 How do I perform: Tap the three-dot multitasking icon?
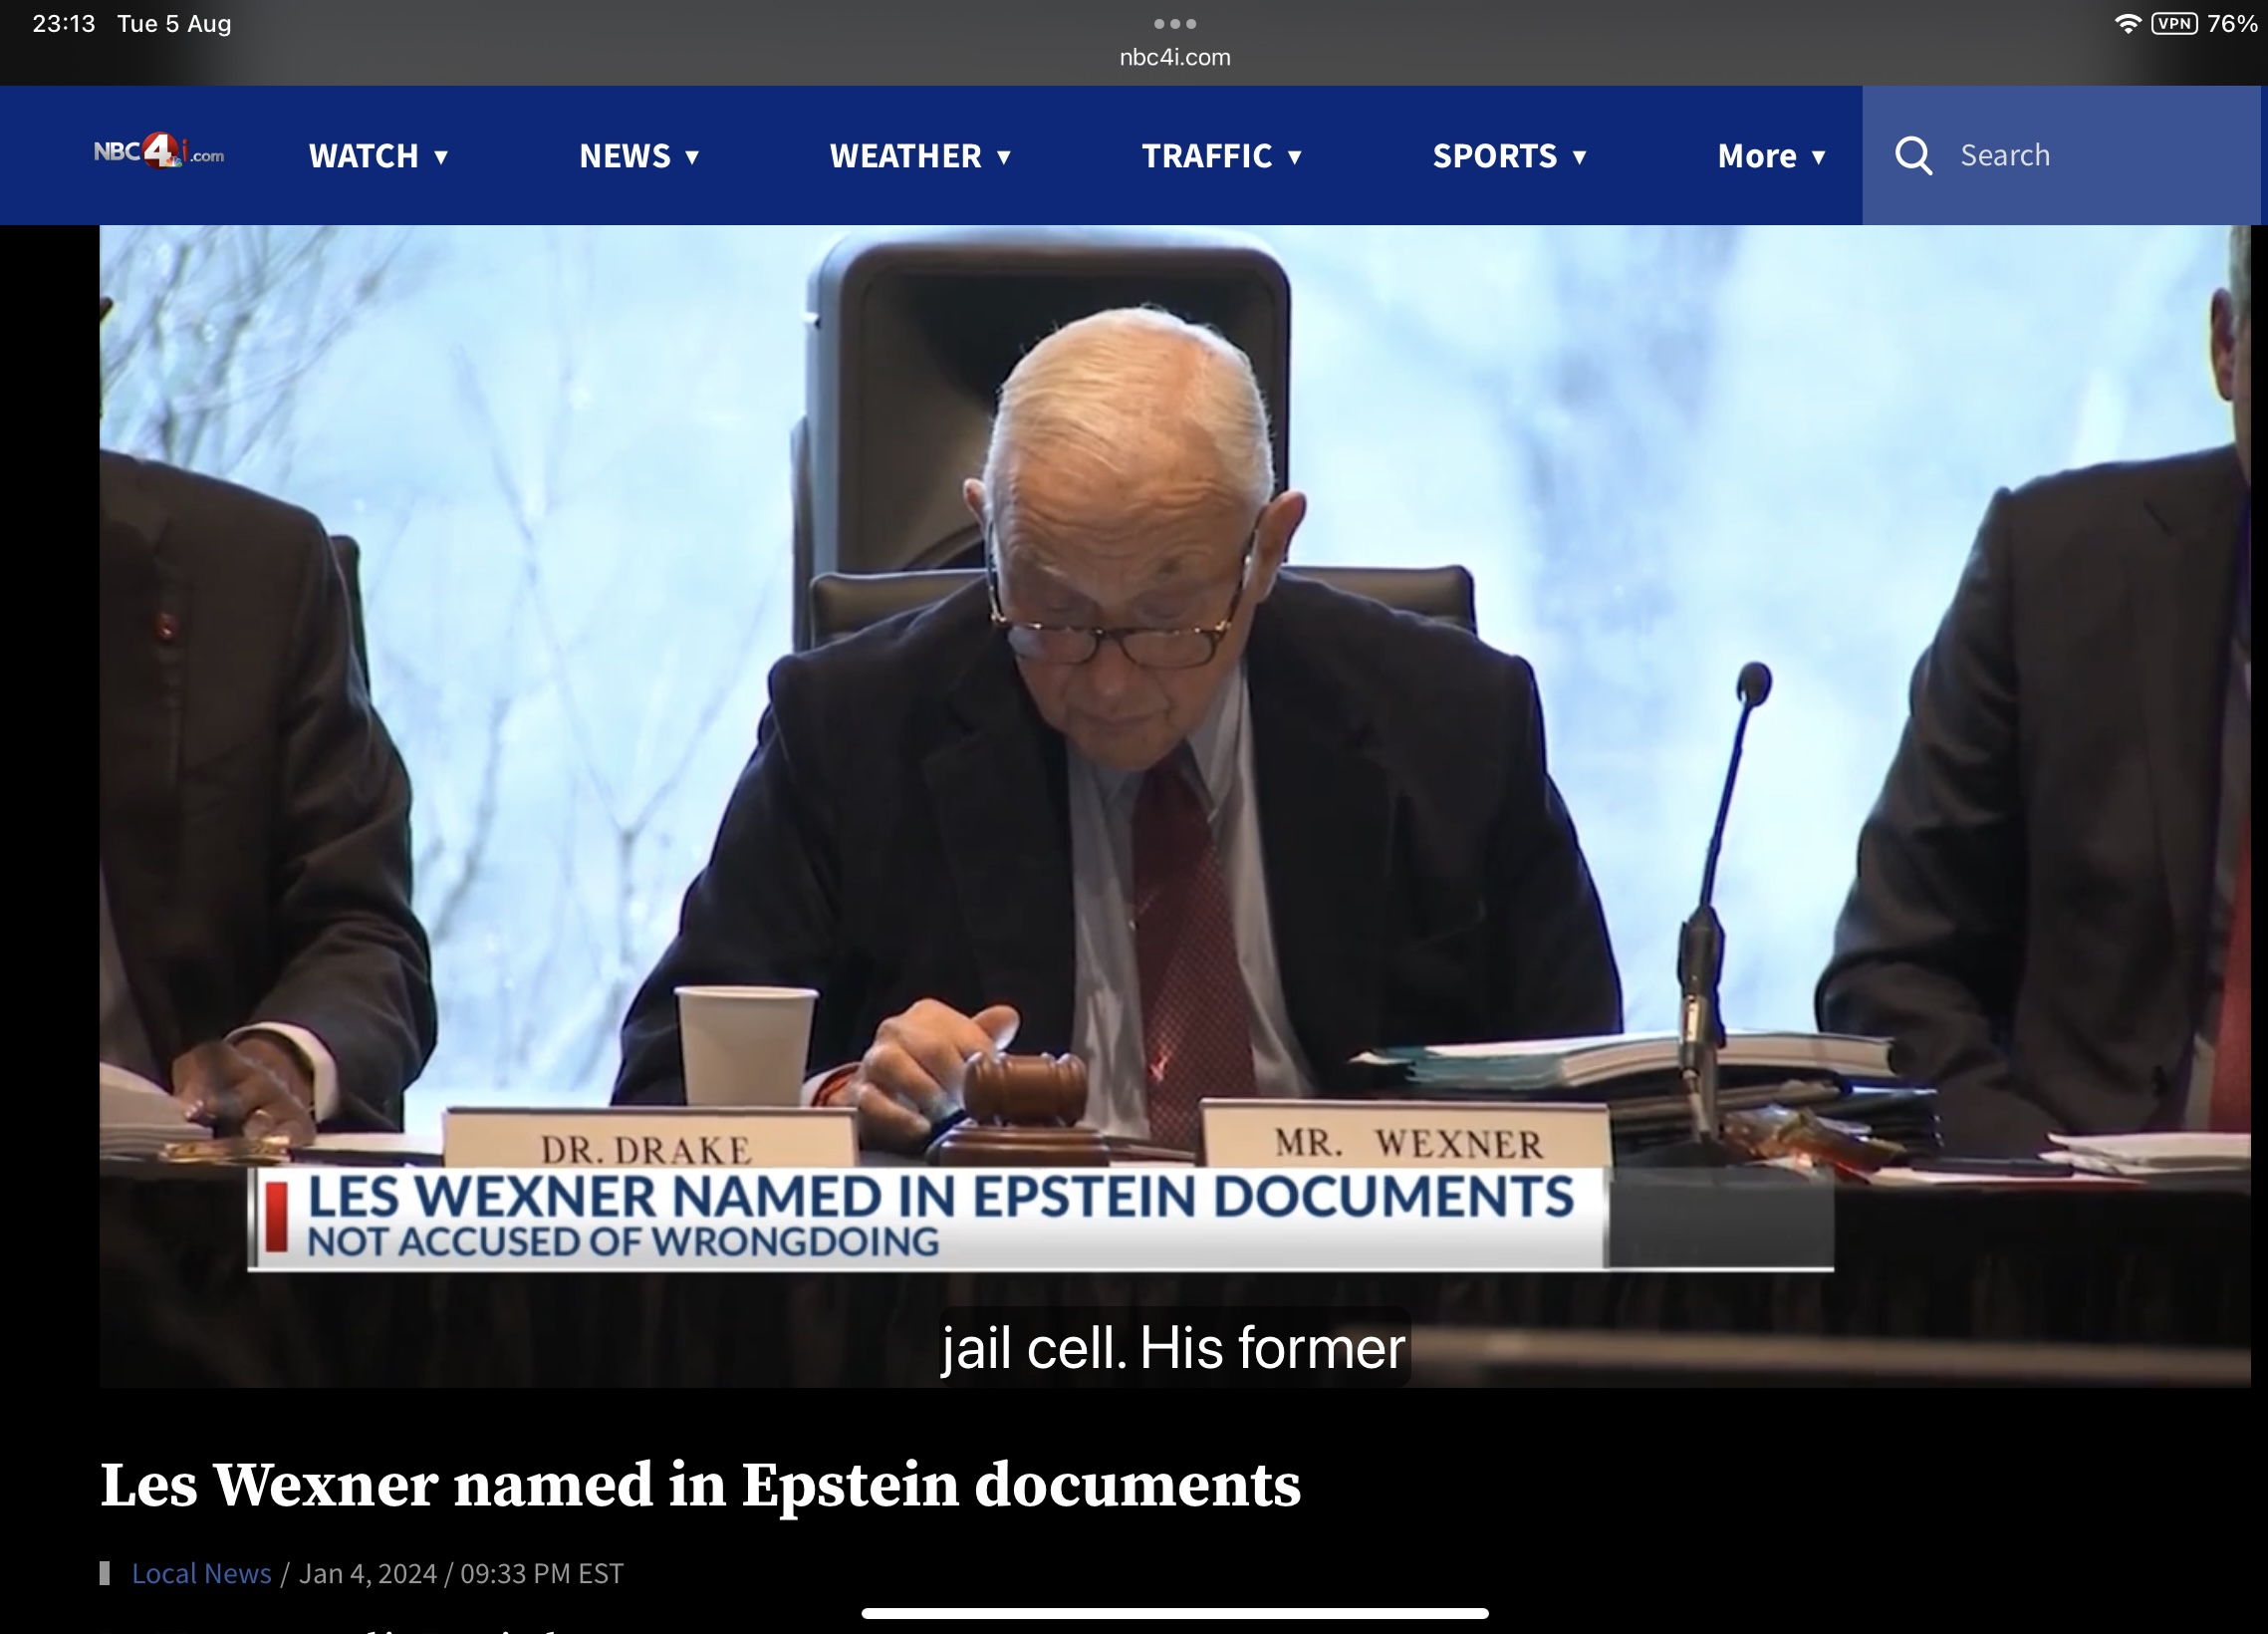[1174, 23]
